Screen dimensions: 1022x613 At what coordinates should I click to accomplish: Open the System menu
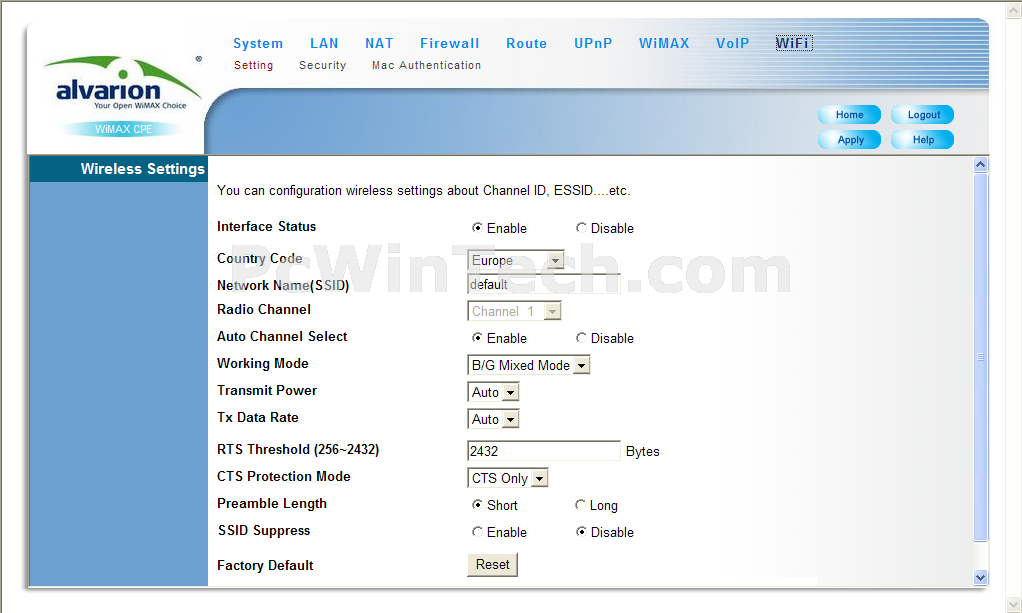point(258,43)
